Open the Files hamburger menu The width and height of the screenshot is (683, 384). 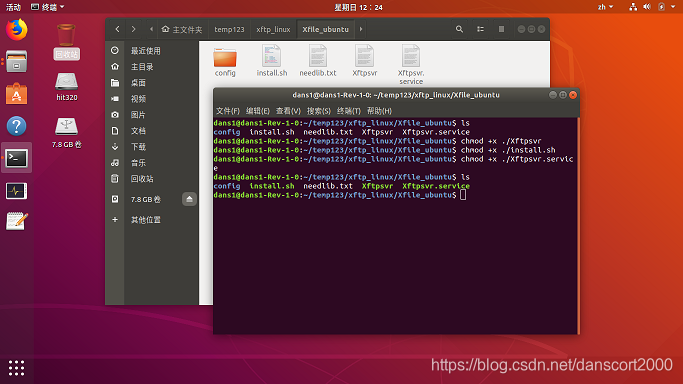(501, 29)
